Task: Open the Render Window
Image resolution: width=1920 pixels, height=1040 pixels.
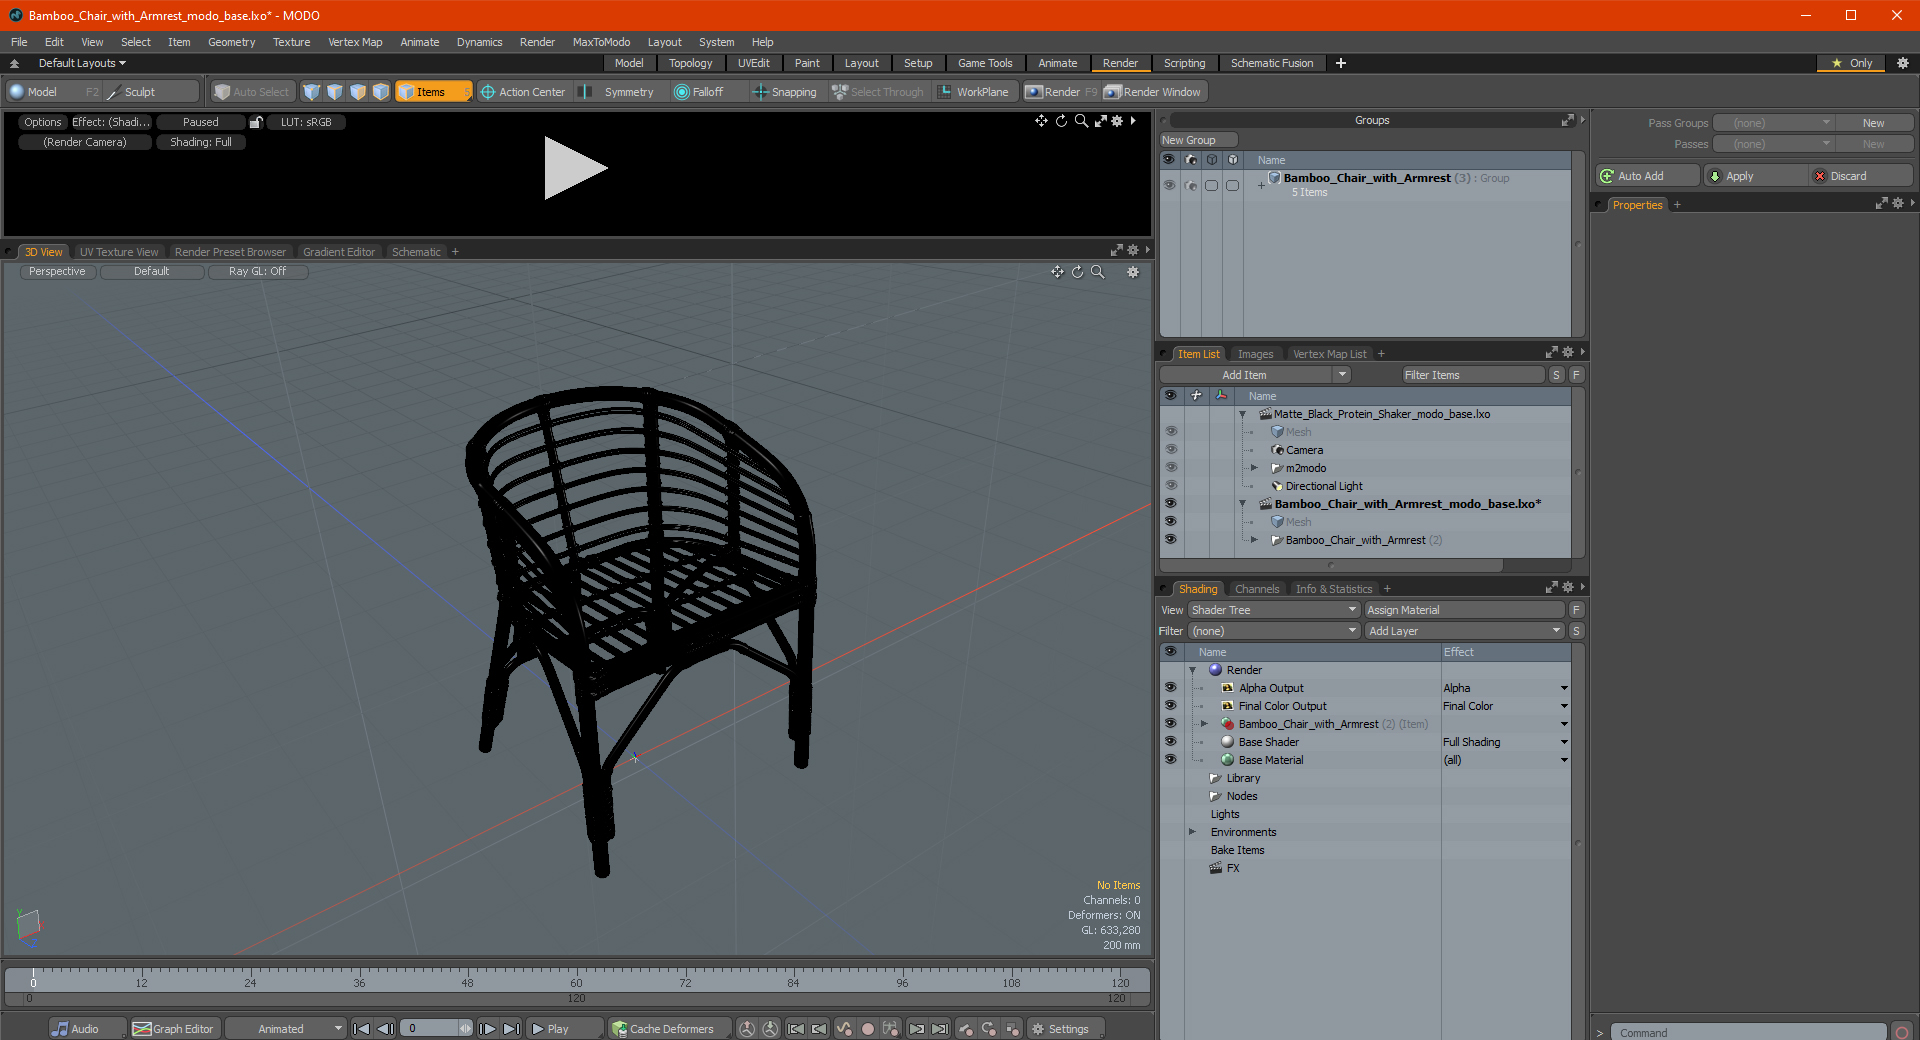Action: tap(1154, 92)
